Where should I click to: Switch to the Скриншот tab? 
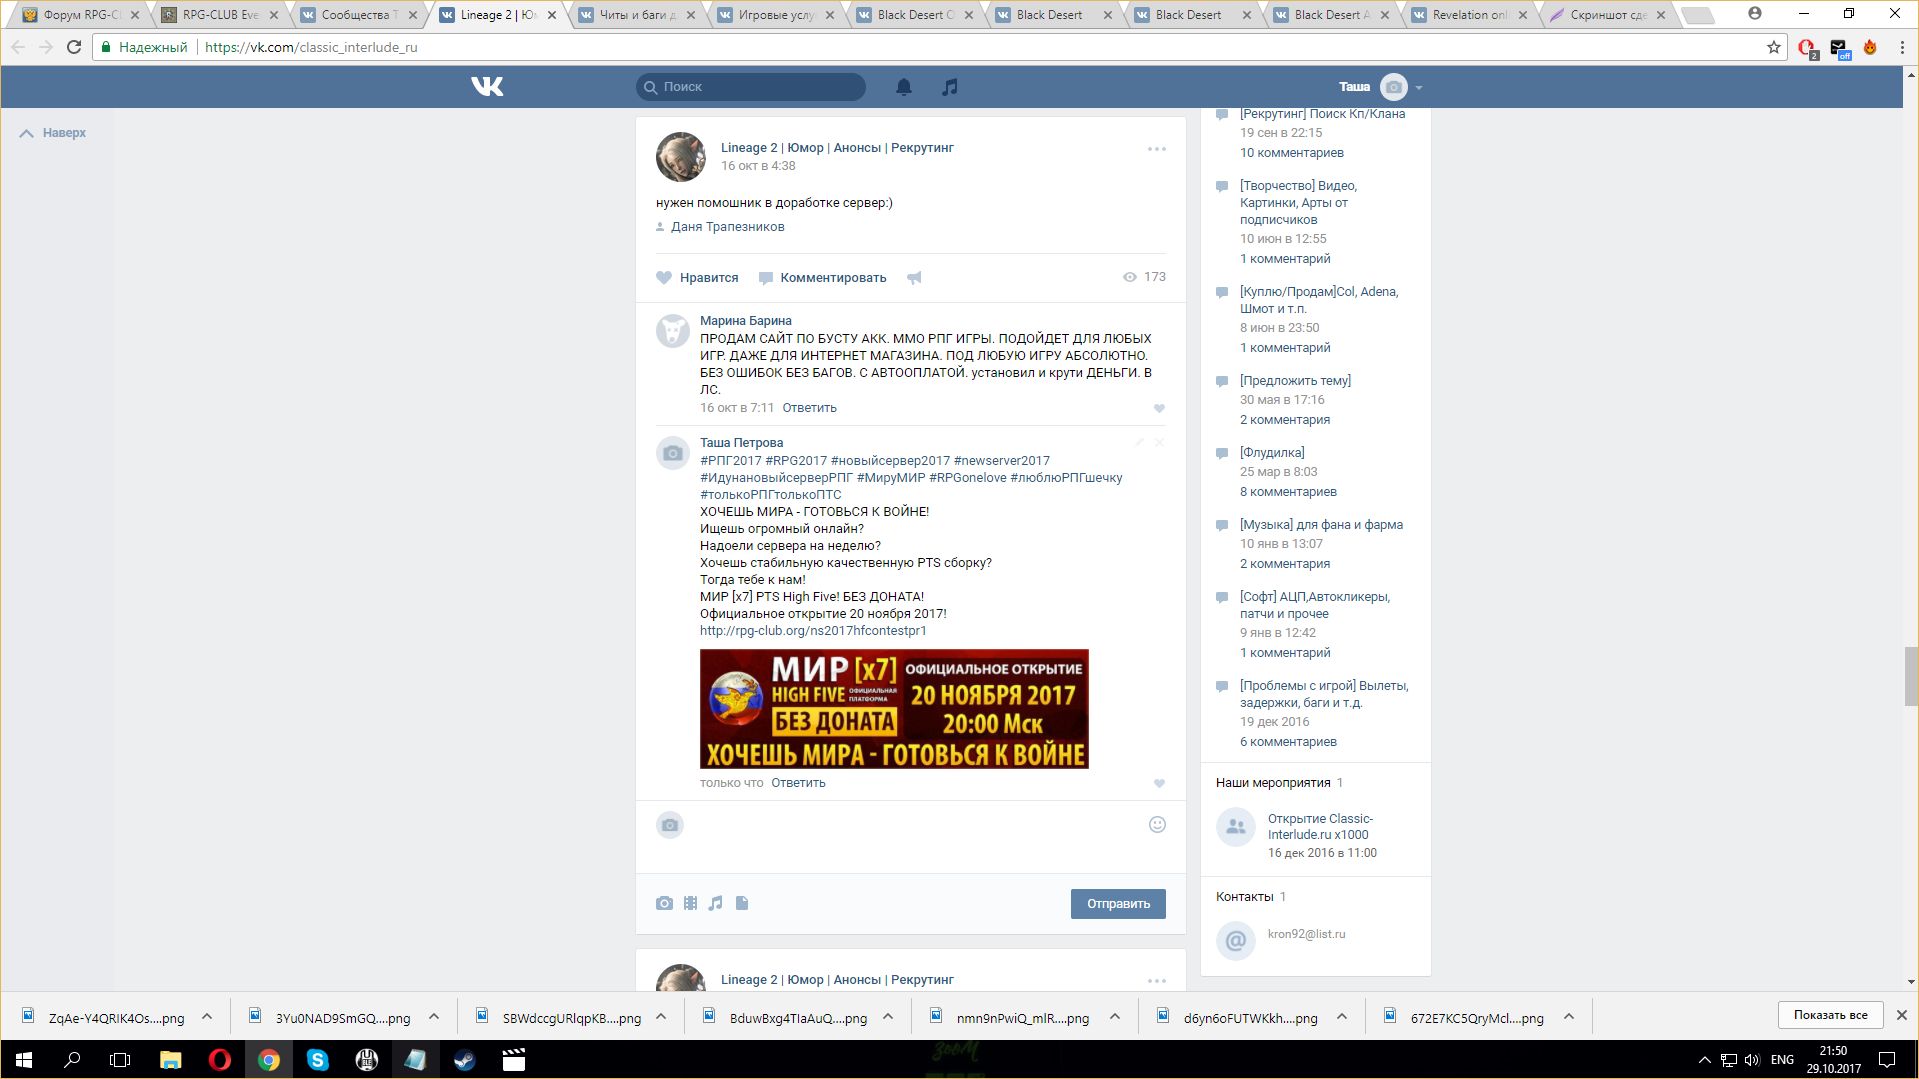coord(1610,15)
